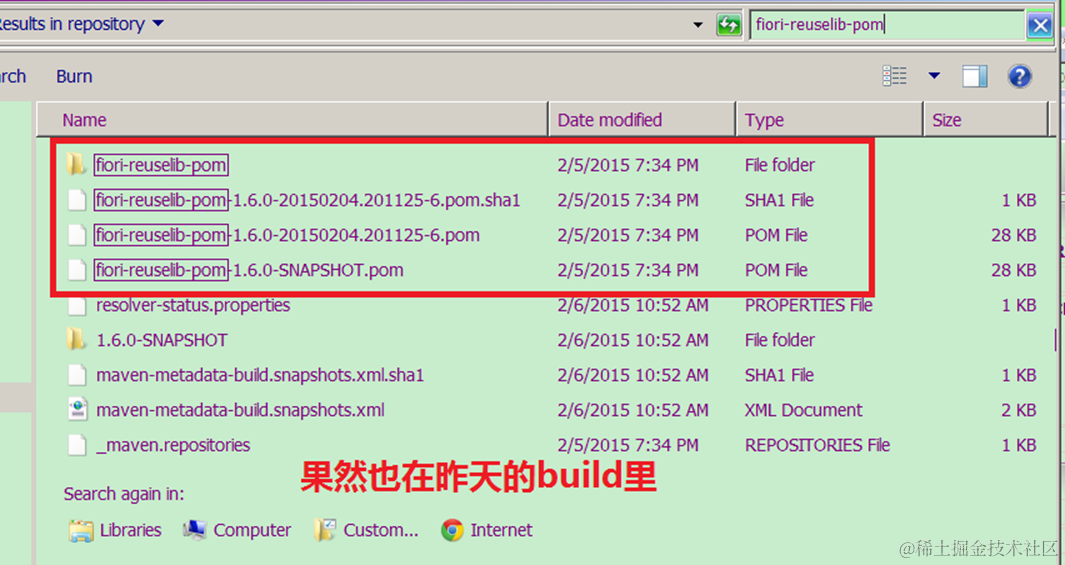This screenshot has width=1065, height=565.
Task: Select resolver-status.properties file icon
Action: tap(77, 306)
